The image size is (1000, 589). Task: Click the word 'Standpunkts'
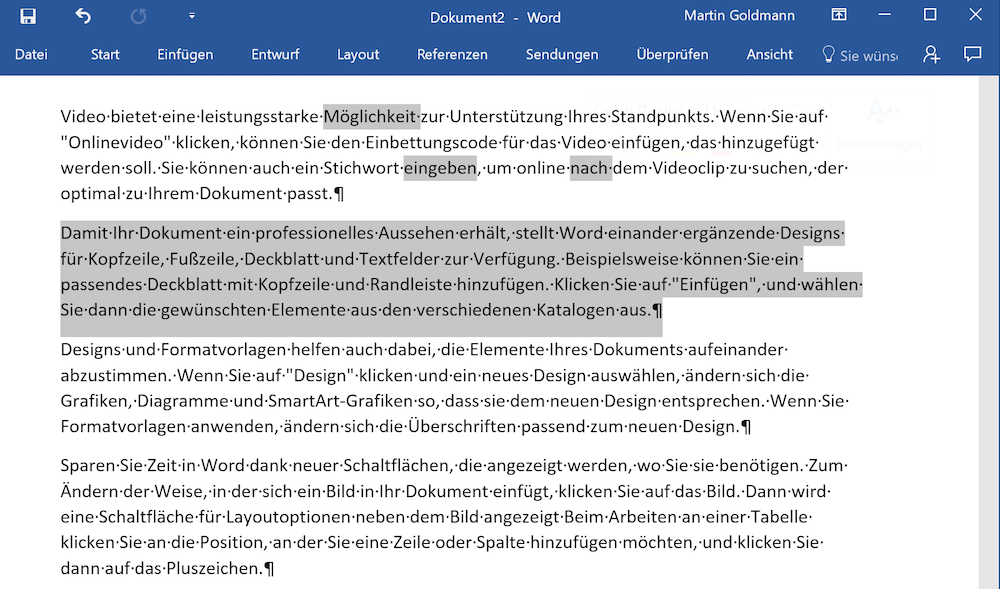pyautogui.click(x=661, y=117)
